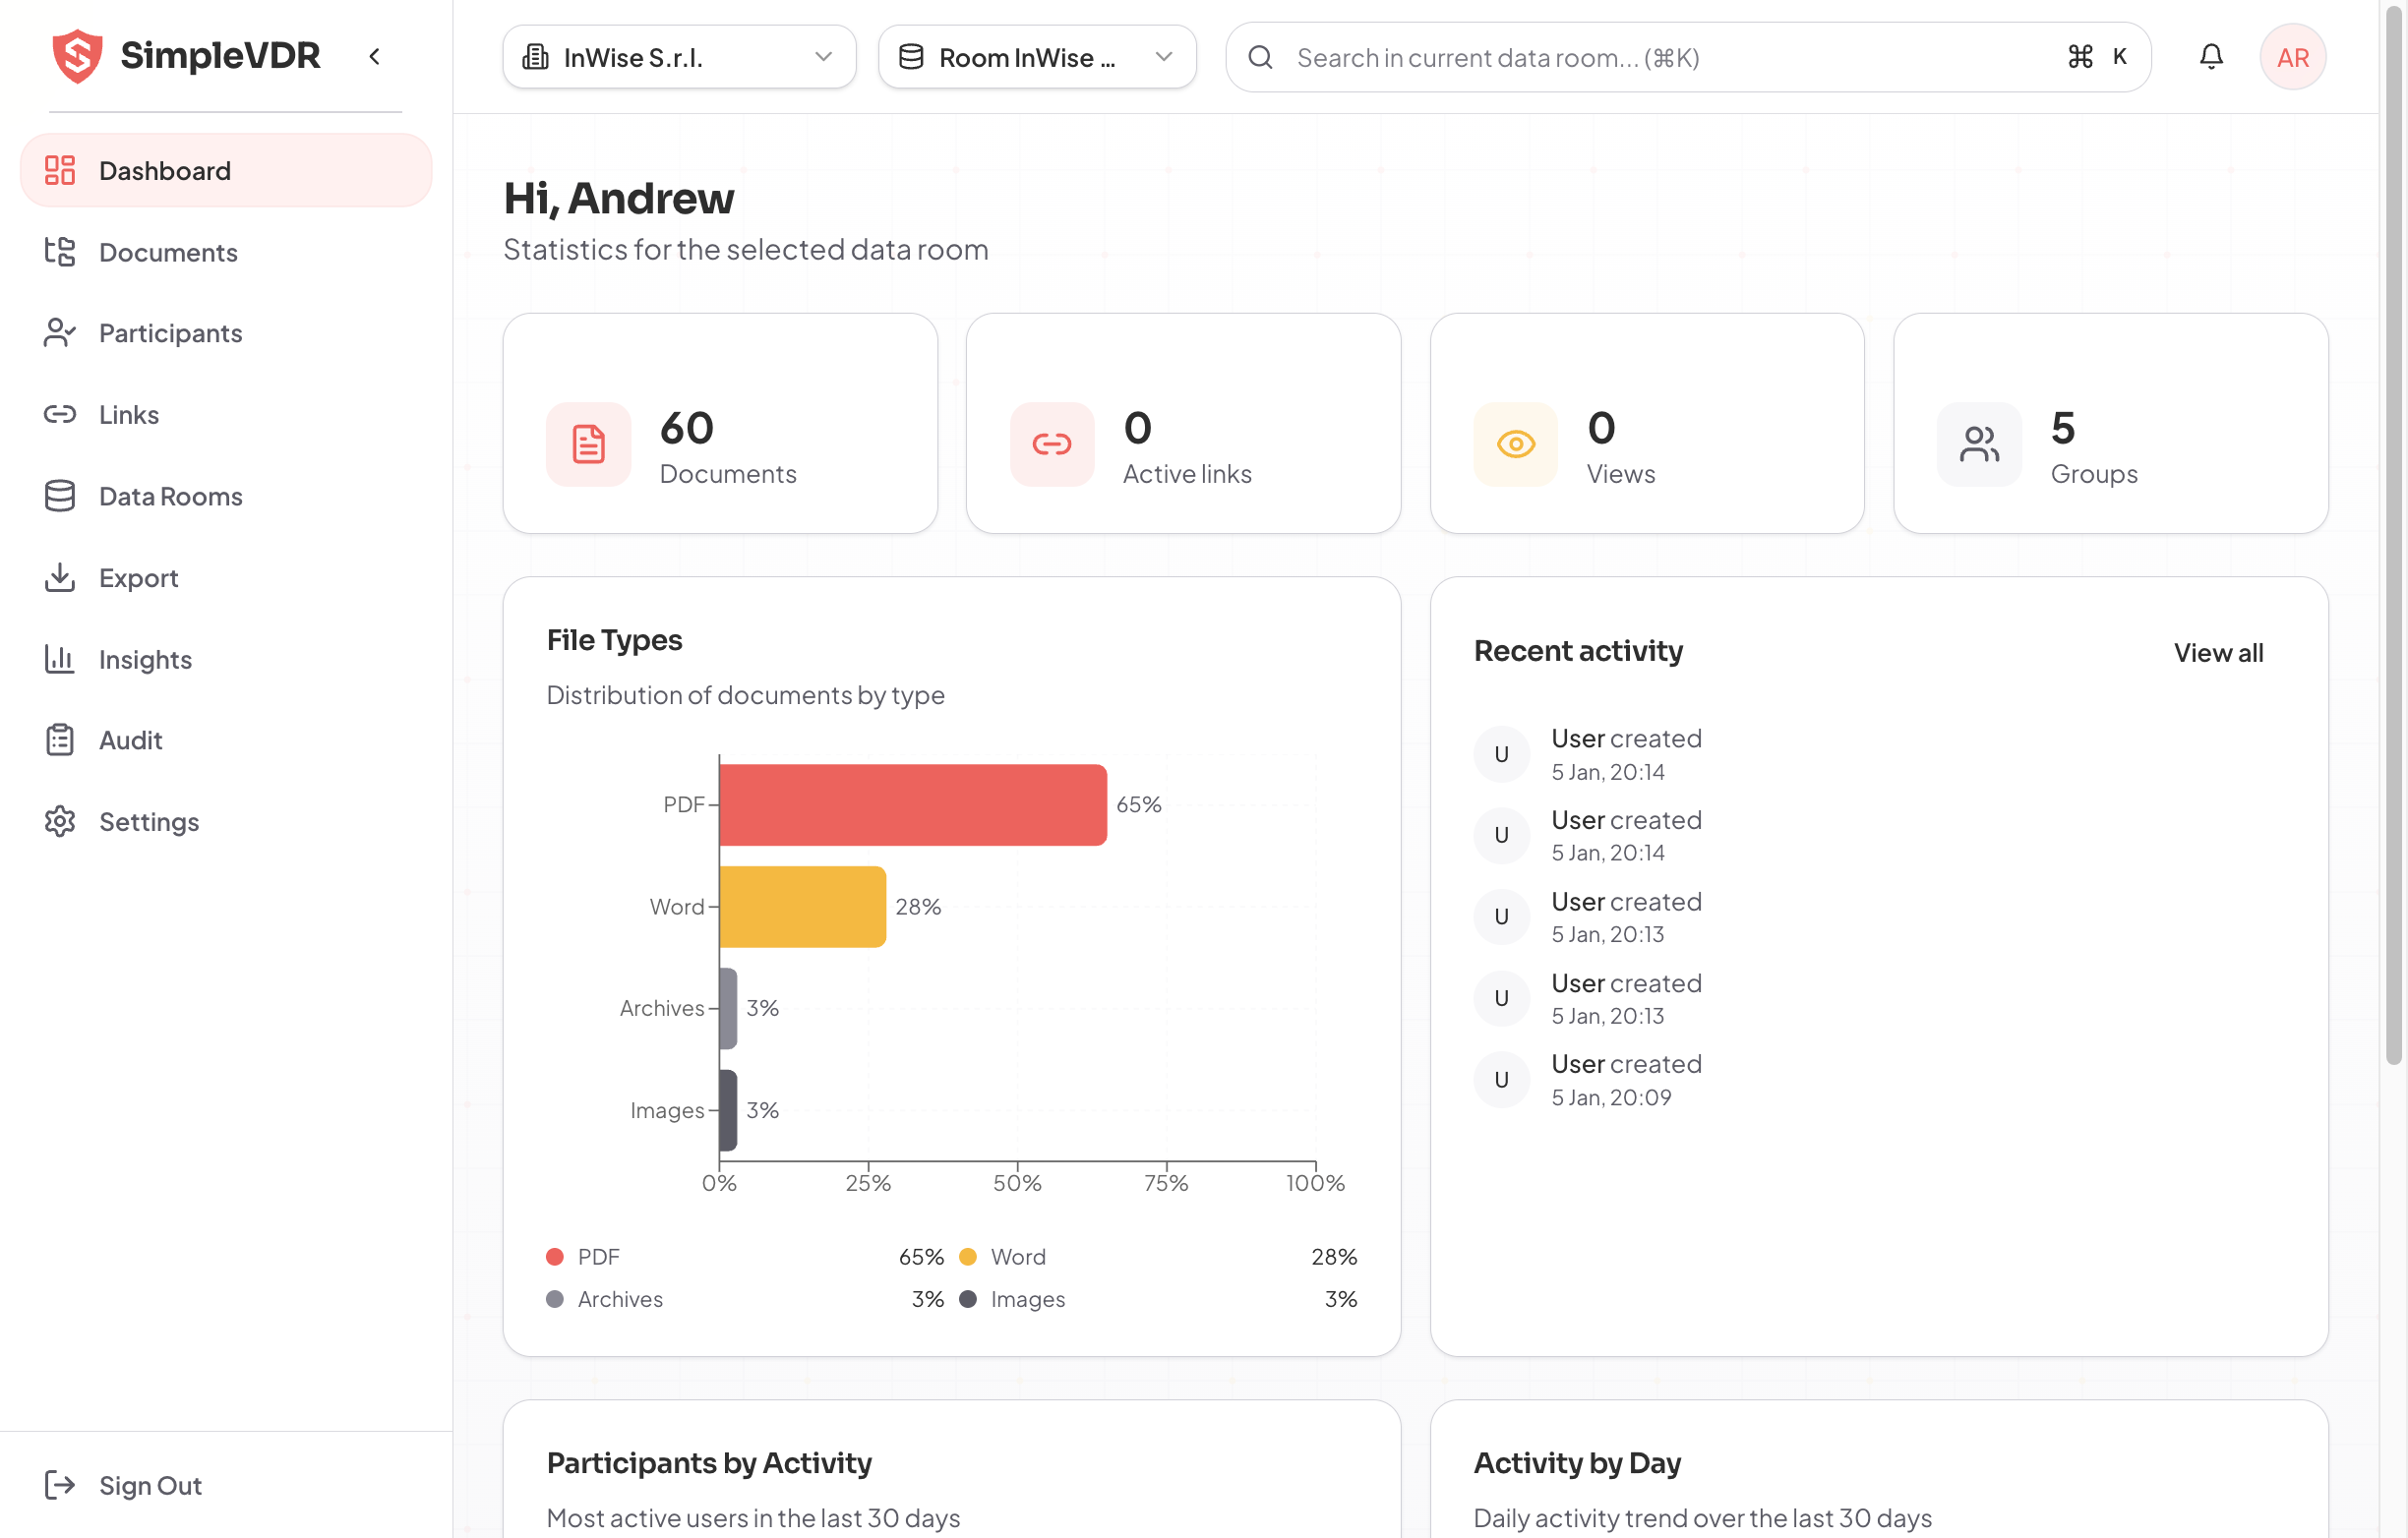Open Settings from the sidebar
Viewport: 2408px width, 1538px height.
(x=149, y=821)
